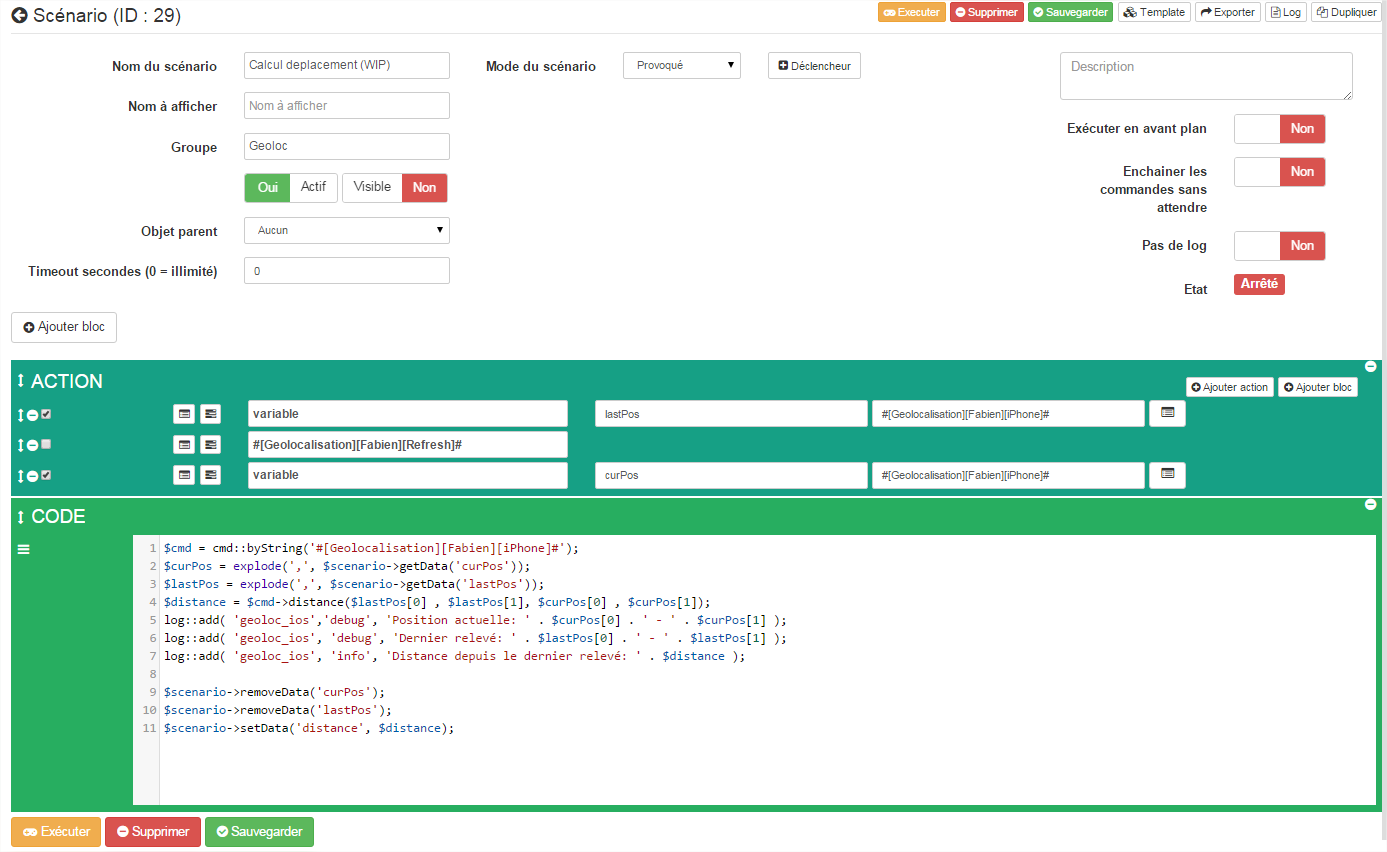Click the hamburger icon in CODE block
Screen dimensions: 1387x852
click(x=24, y=549)
